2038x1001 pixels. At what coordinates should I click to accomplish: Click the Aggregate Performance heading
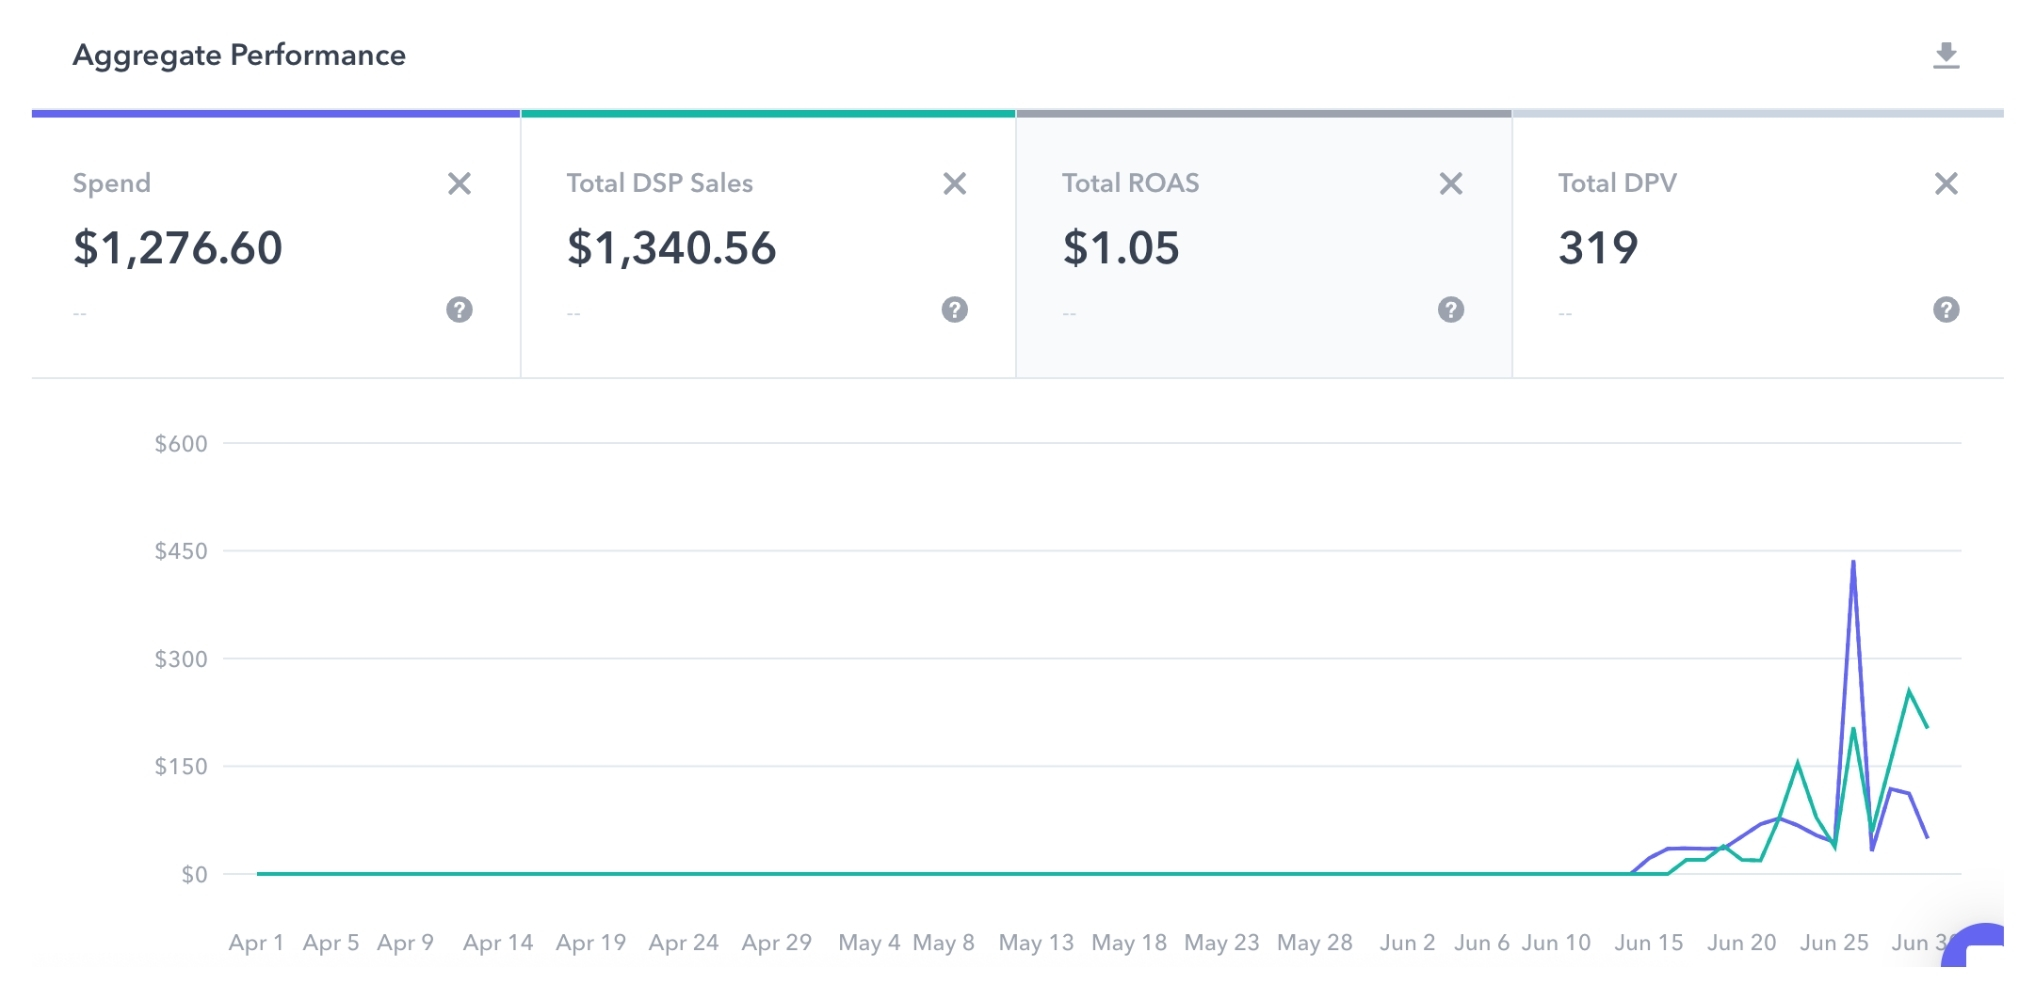pyautogui.click(x=239, y=55)
